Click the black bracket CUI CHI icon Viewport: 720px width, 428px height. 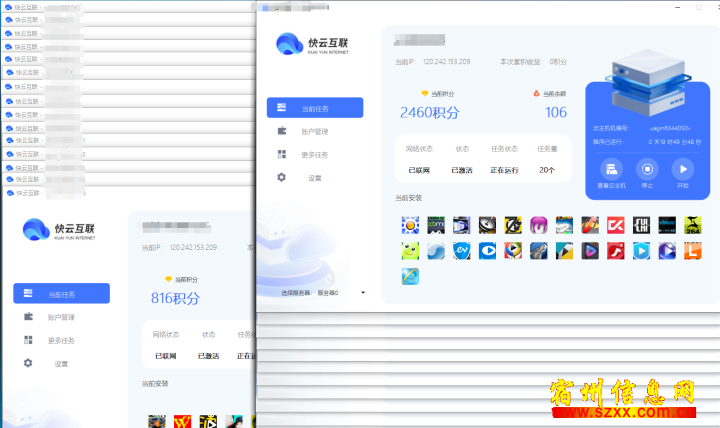tap(641, 225)
